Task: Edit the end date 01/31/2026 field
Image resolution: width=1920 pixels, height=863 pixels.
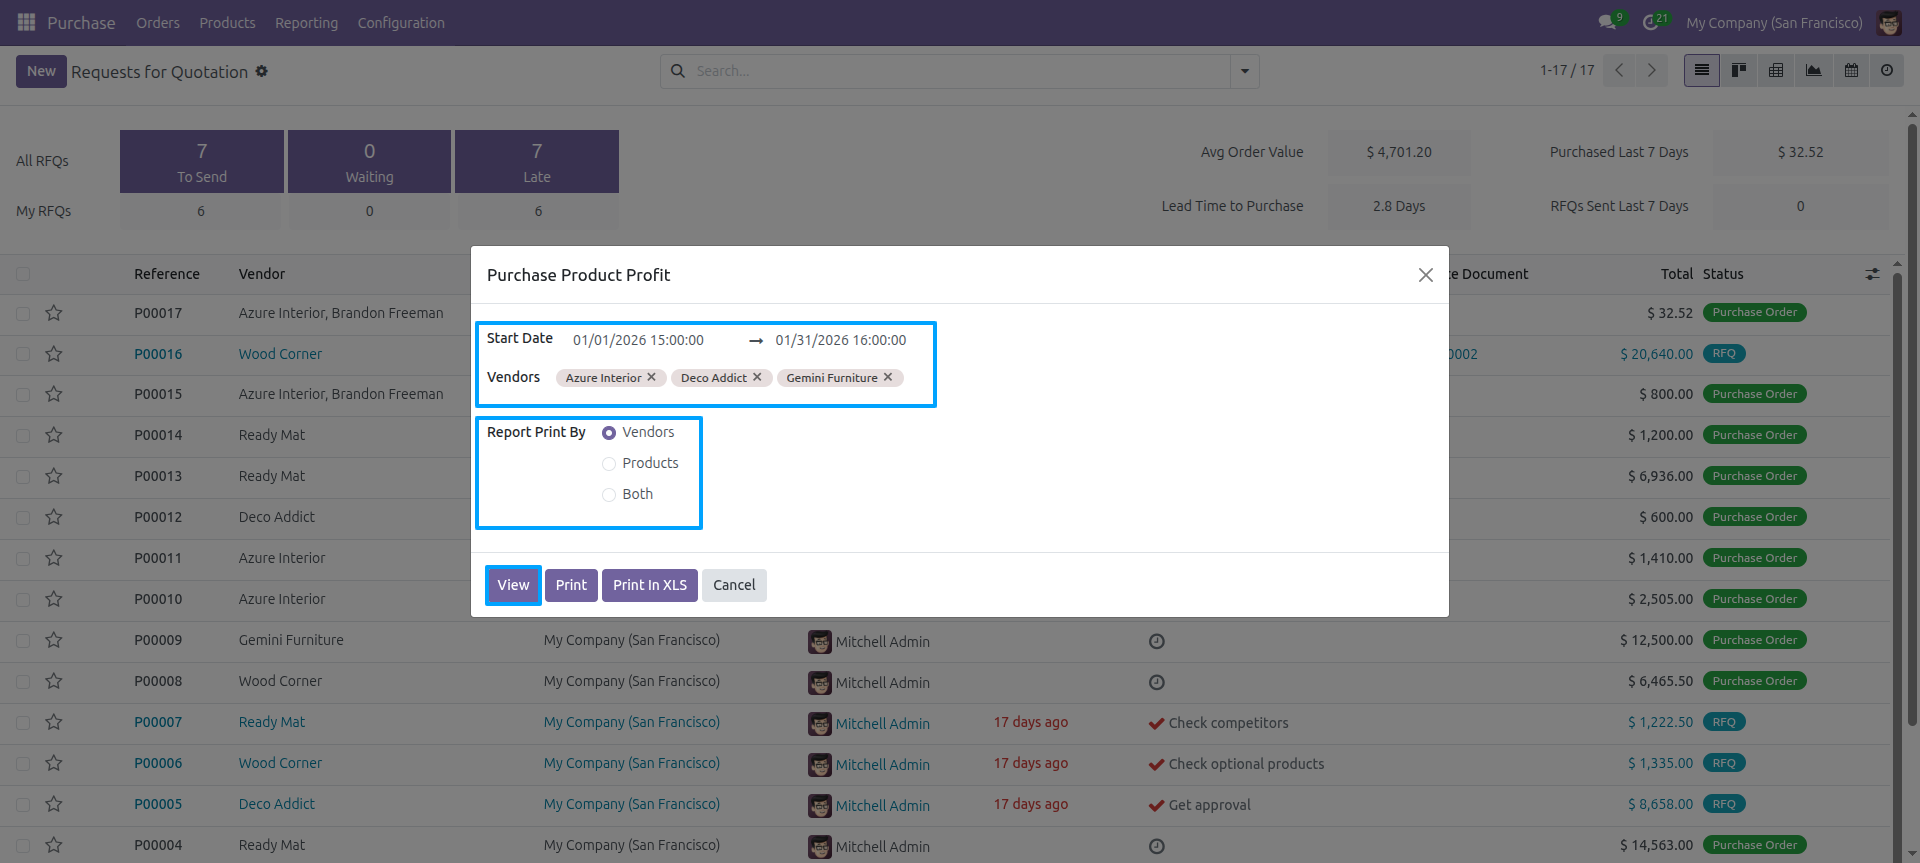Action: pyautogui.click(x=841, y=340)
